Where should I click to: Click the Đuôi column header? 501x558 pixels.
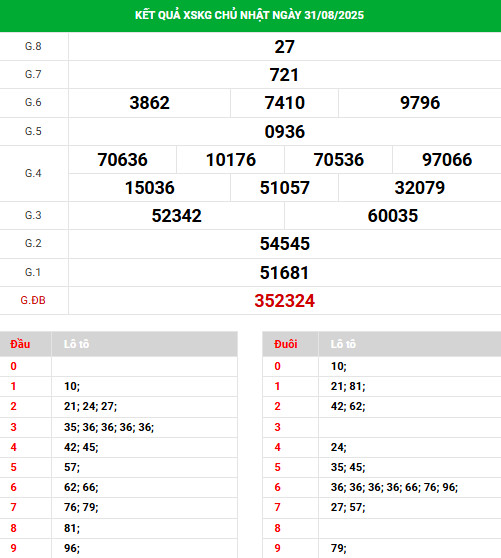286,344
